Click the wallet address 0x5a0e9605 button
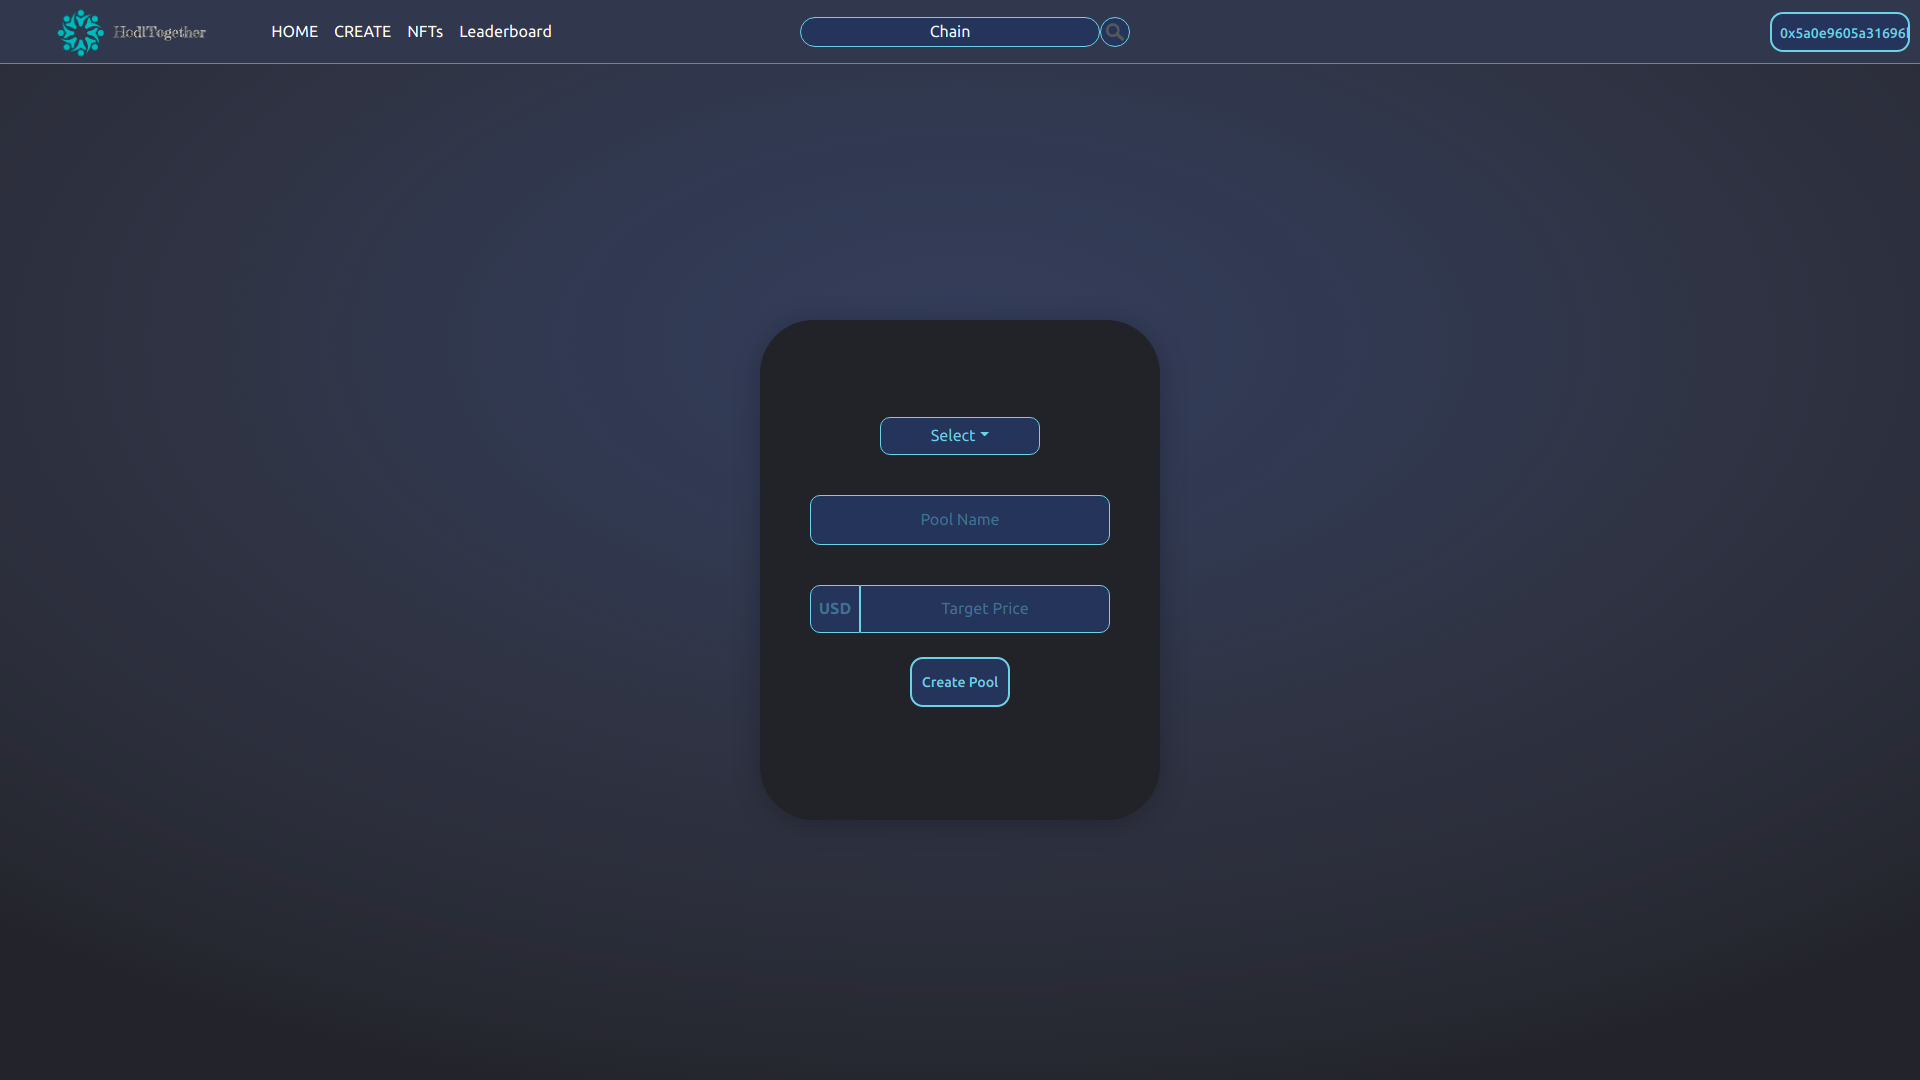Screen dimensions: 1920x1080 tap(1839, 32)
